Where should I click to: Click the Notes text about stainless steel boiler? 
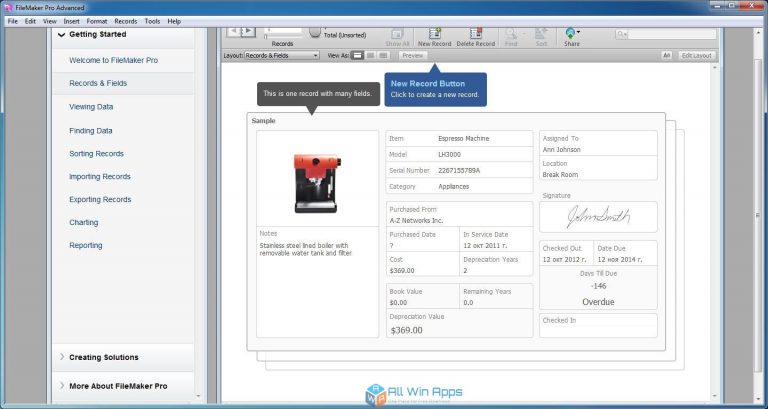click(306, 249)
